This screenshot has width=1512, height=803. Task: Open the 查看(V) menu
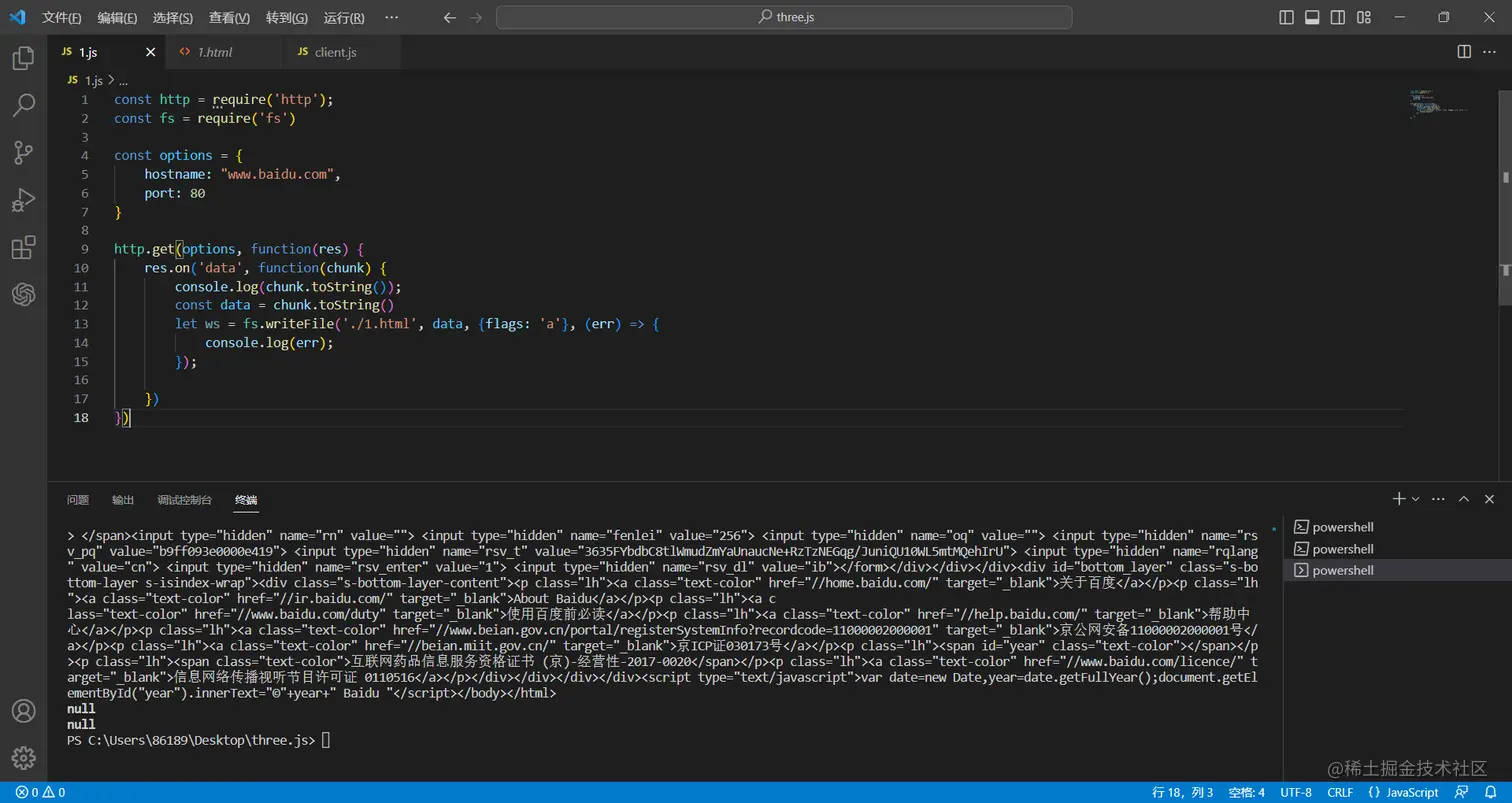click(x=230, y=18)
